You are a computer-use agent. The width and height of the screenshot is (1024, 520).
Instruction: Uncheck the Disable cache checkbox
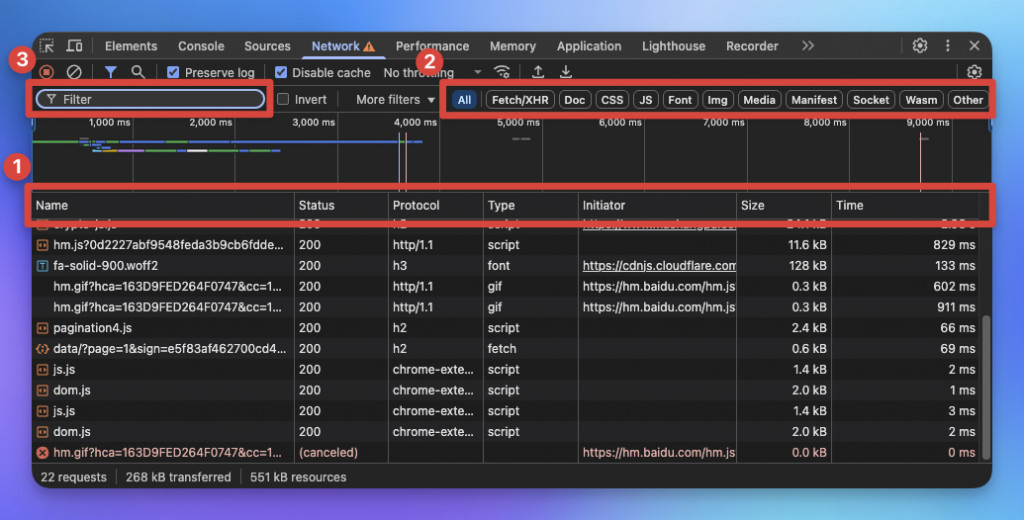pyautogui.click(x=281, y=73)
